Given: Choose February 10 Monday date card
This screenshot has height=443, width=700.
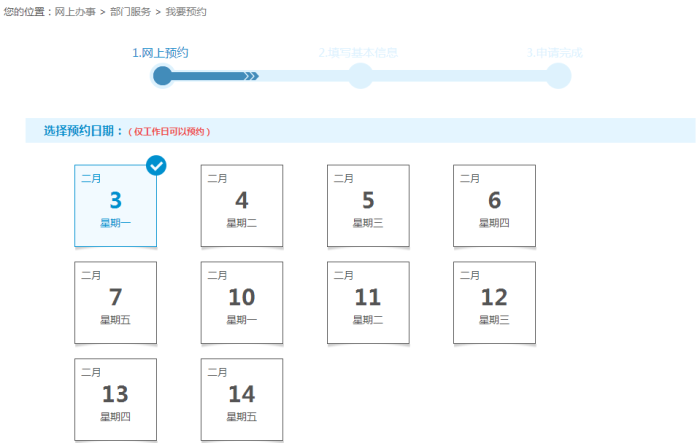Looking at the screenshot, I should [241, 303].
